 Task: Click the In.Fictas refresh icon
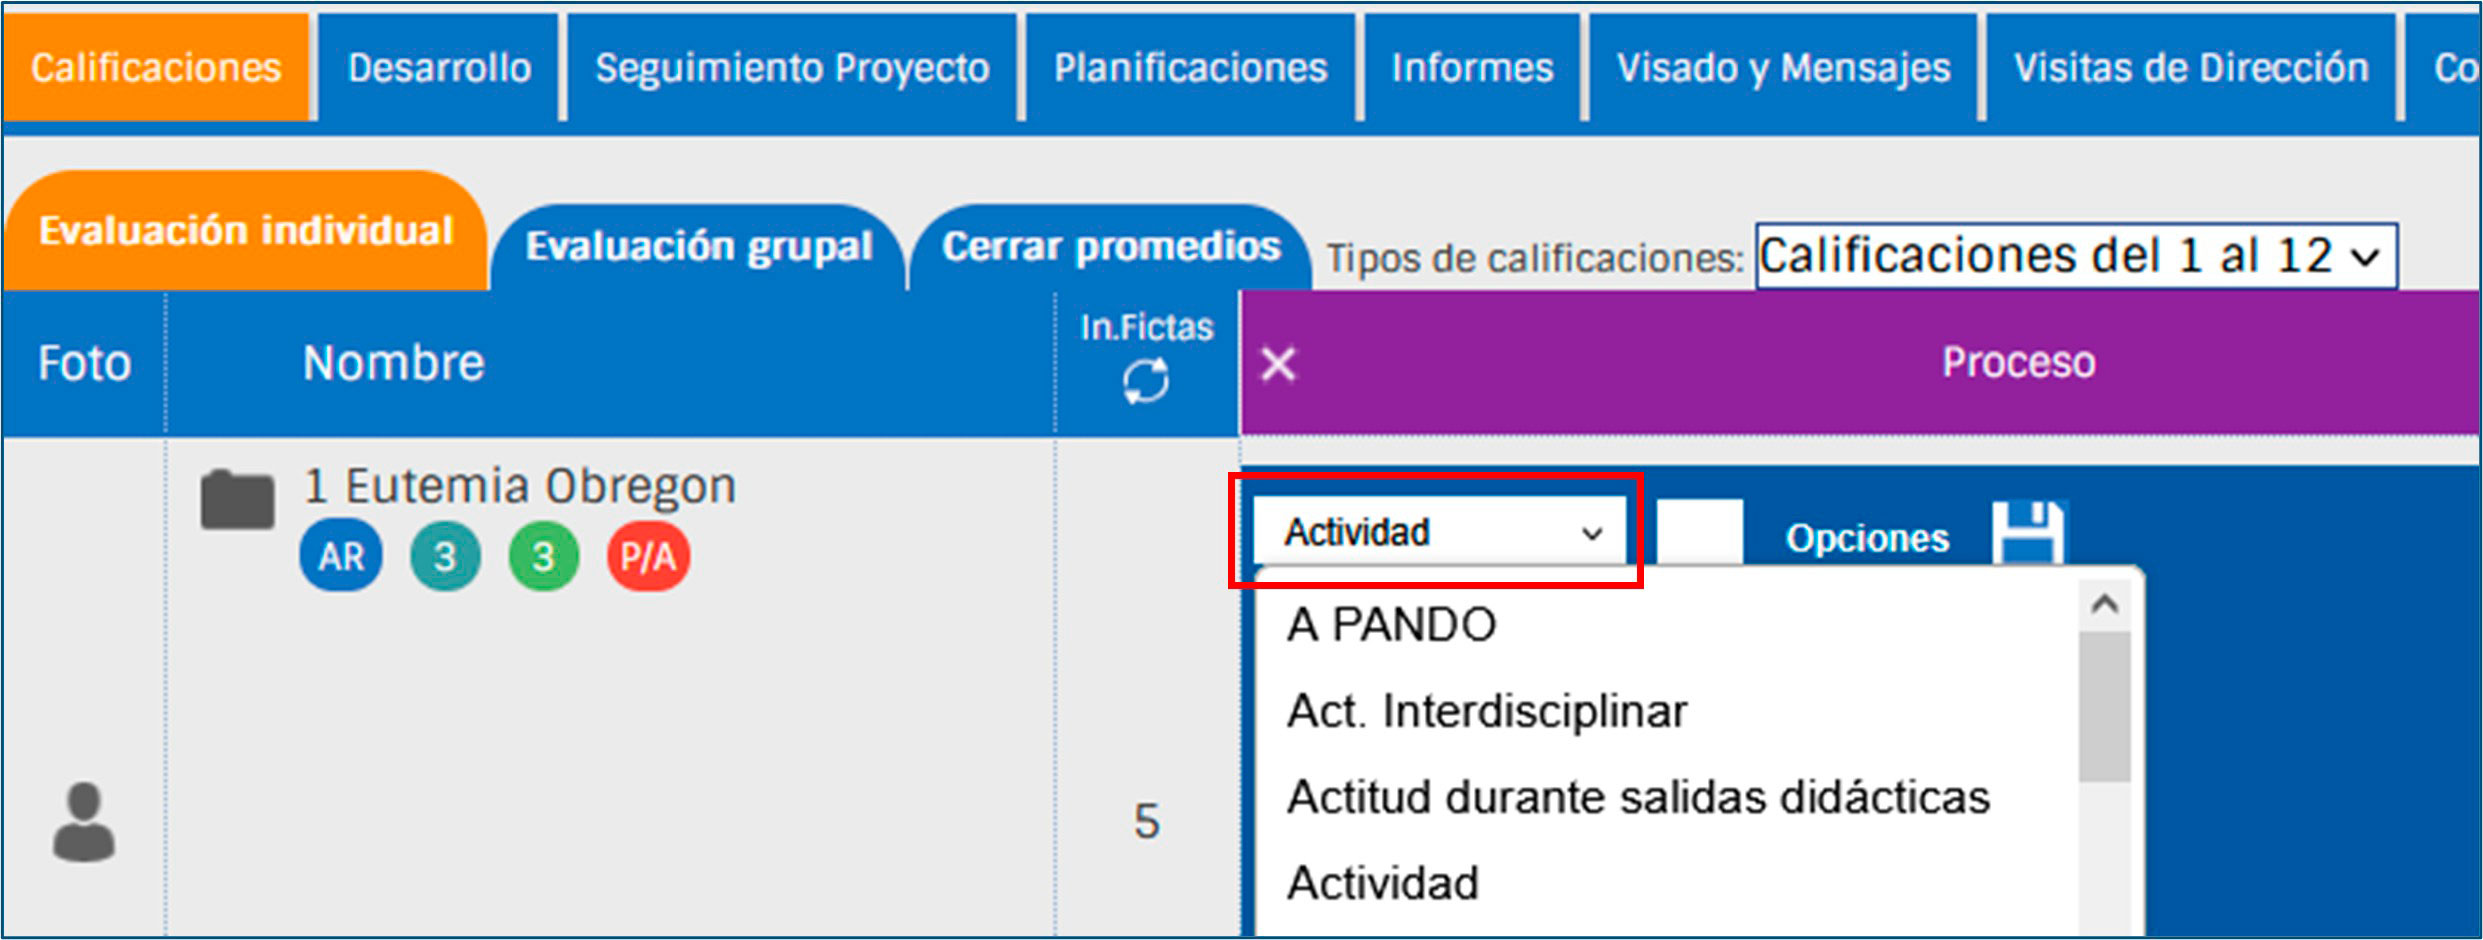[x=1145, y=382]
